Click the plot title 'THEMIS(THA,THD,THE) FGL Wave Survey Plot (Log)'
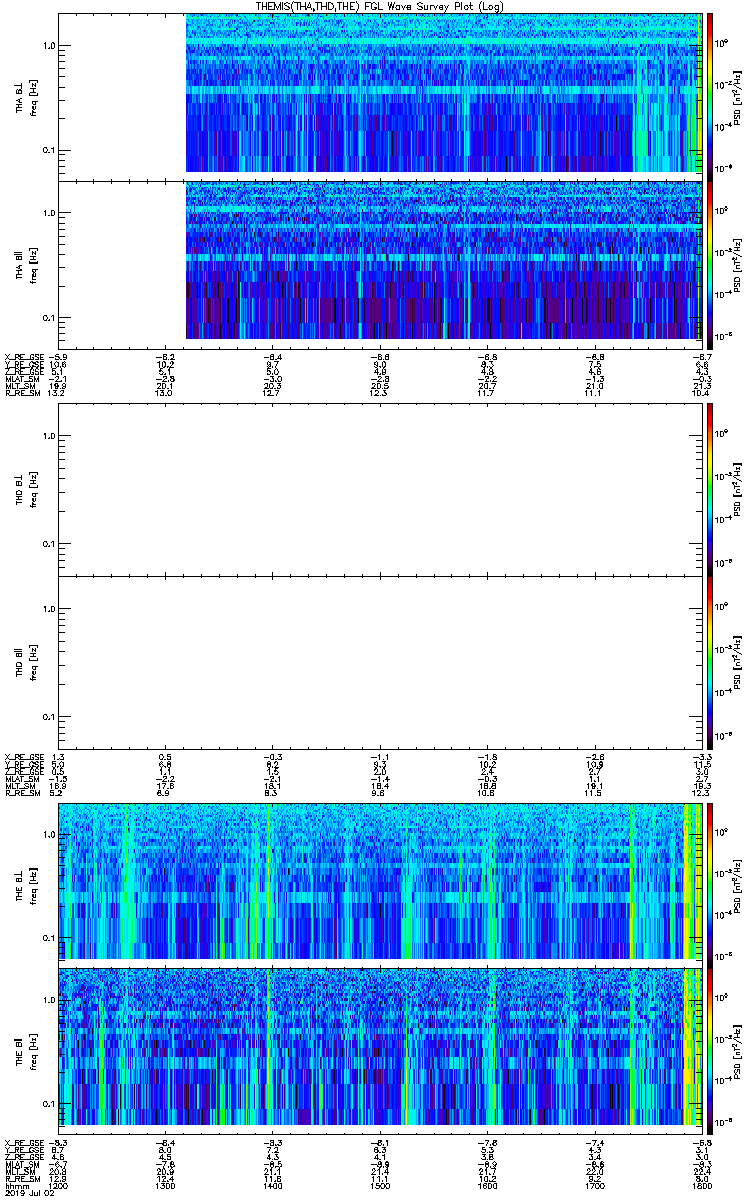 pyautogui.click(x=379, y=6)
